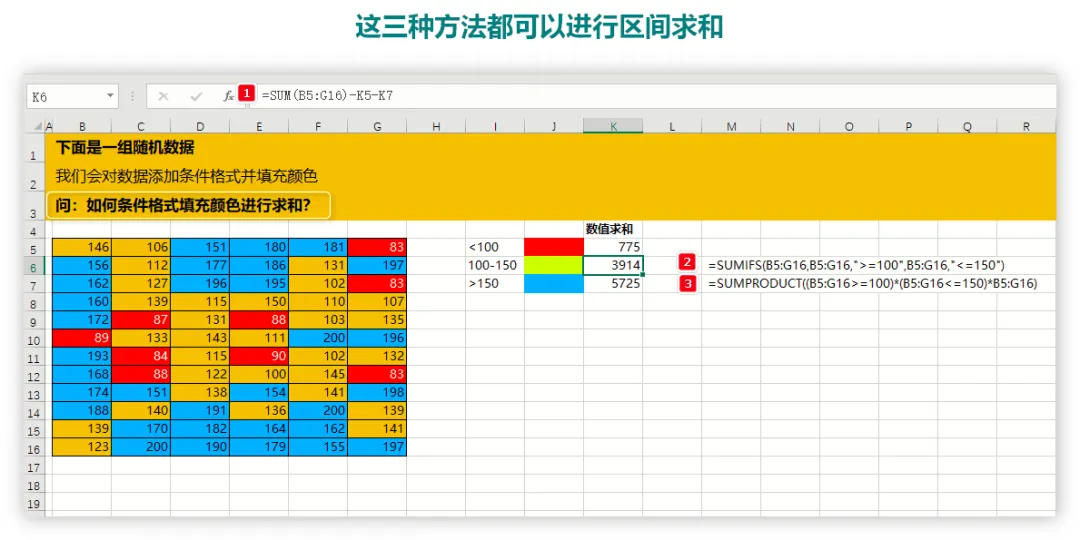The height and width of the screenshot is (540, 1080).
Task: Select data cell with value 188
Action: (82, 410)
